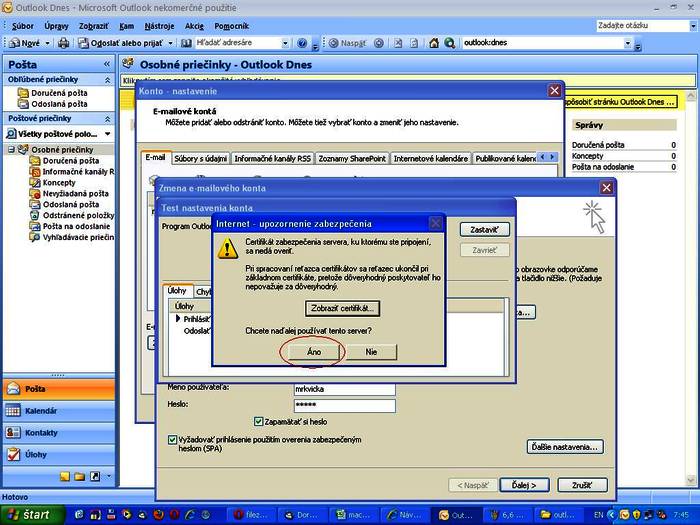700x525 pixels.
Task: Collapse Obľúbené priečinky section
Action: 108,80
